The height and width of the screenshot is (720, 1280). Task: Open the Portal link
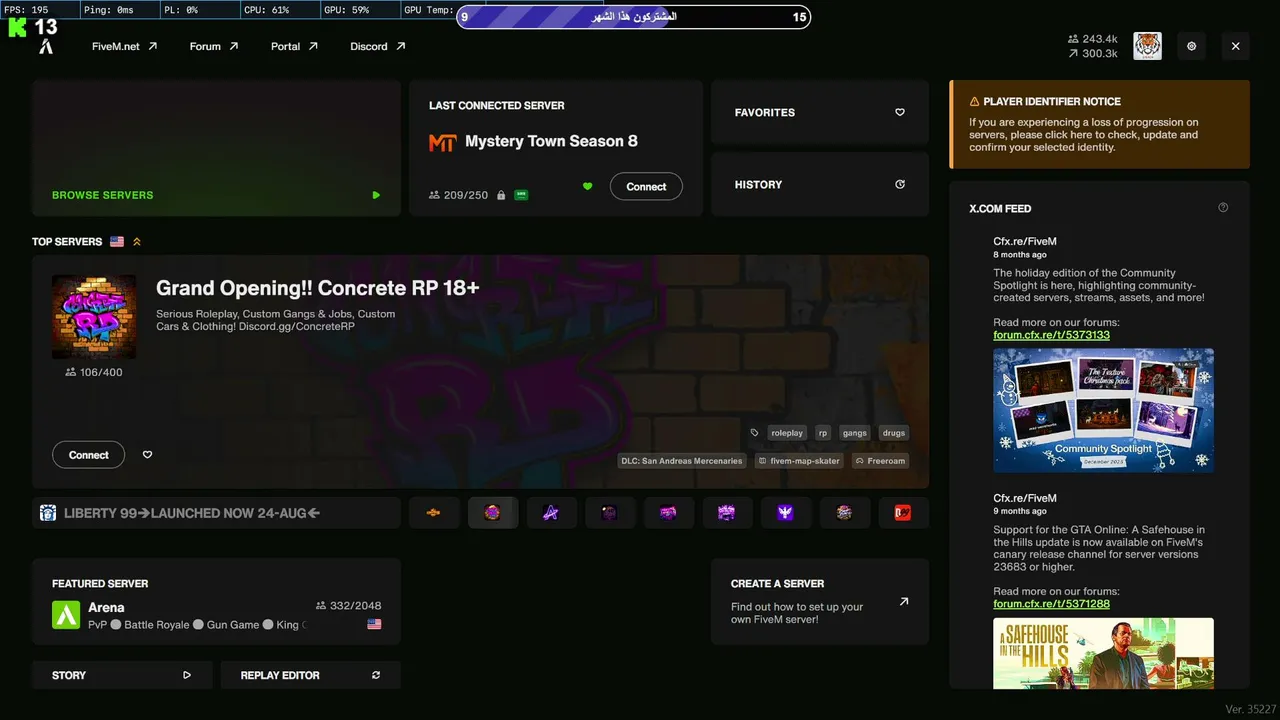294,46
